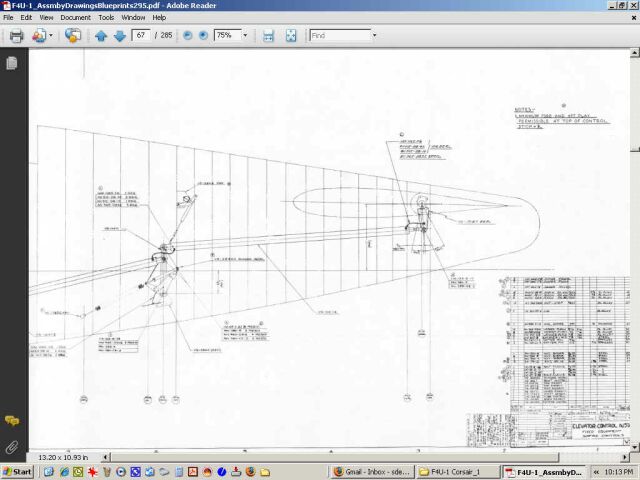Switch to Gmail - Inbox taskbar window
Image resolution: width=640 pixels, height=480 pixels.
point(371,472)
